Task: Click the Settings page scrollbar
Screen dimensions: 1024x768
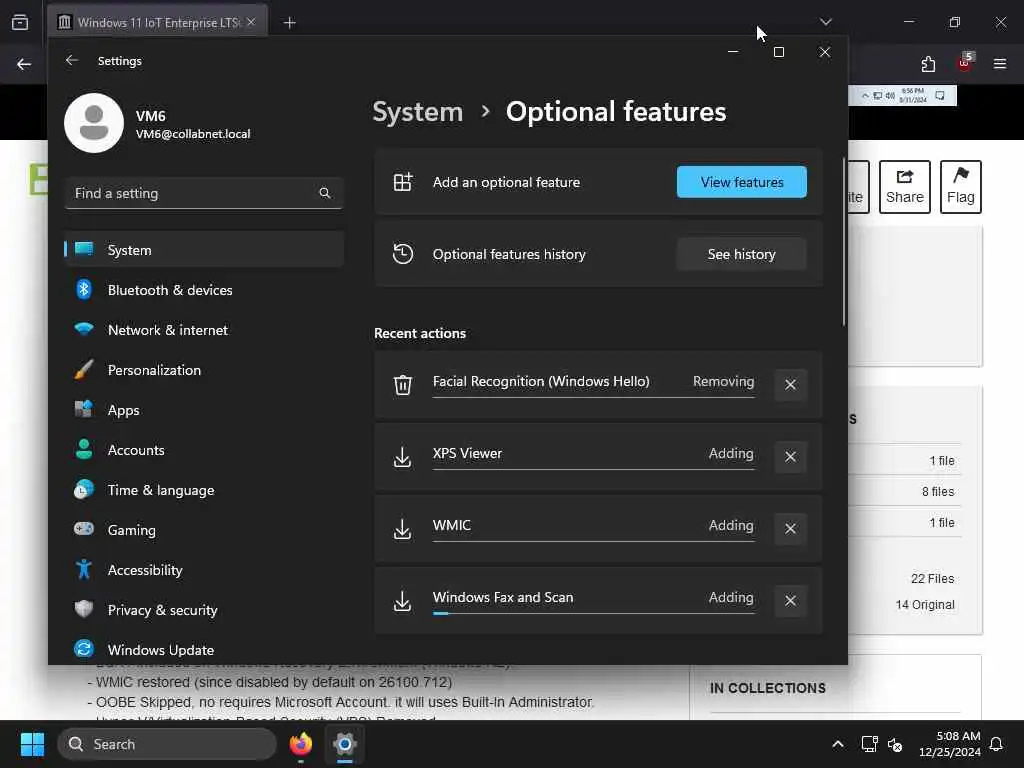Action: 844,242
